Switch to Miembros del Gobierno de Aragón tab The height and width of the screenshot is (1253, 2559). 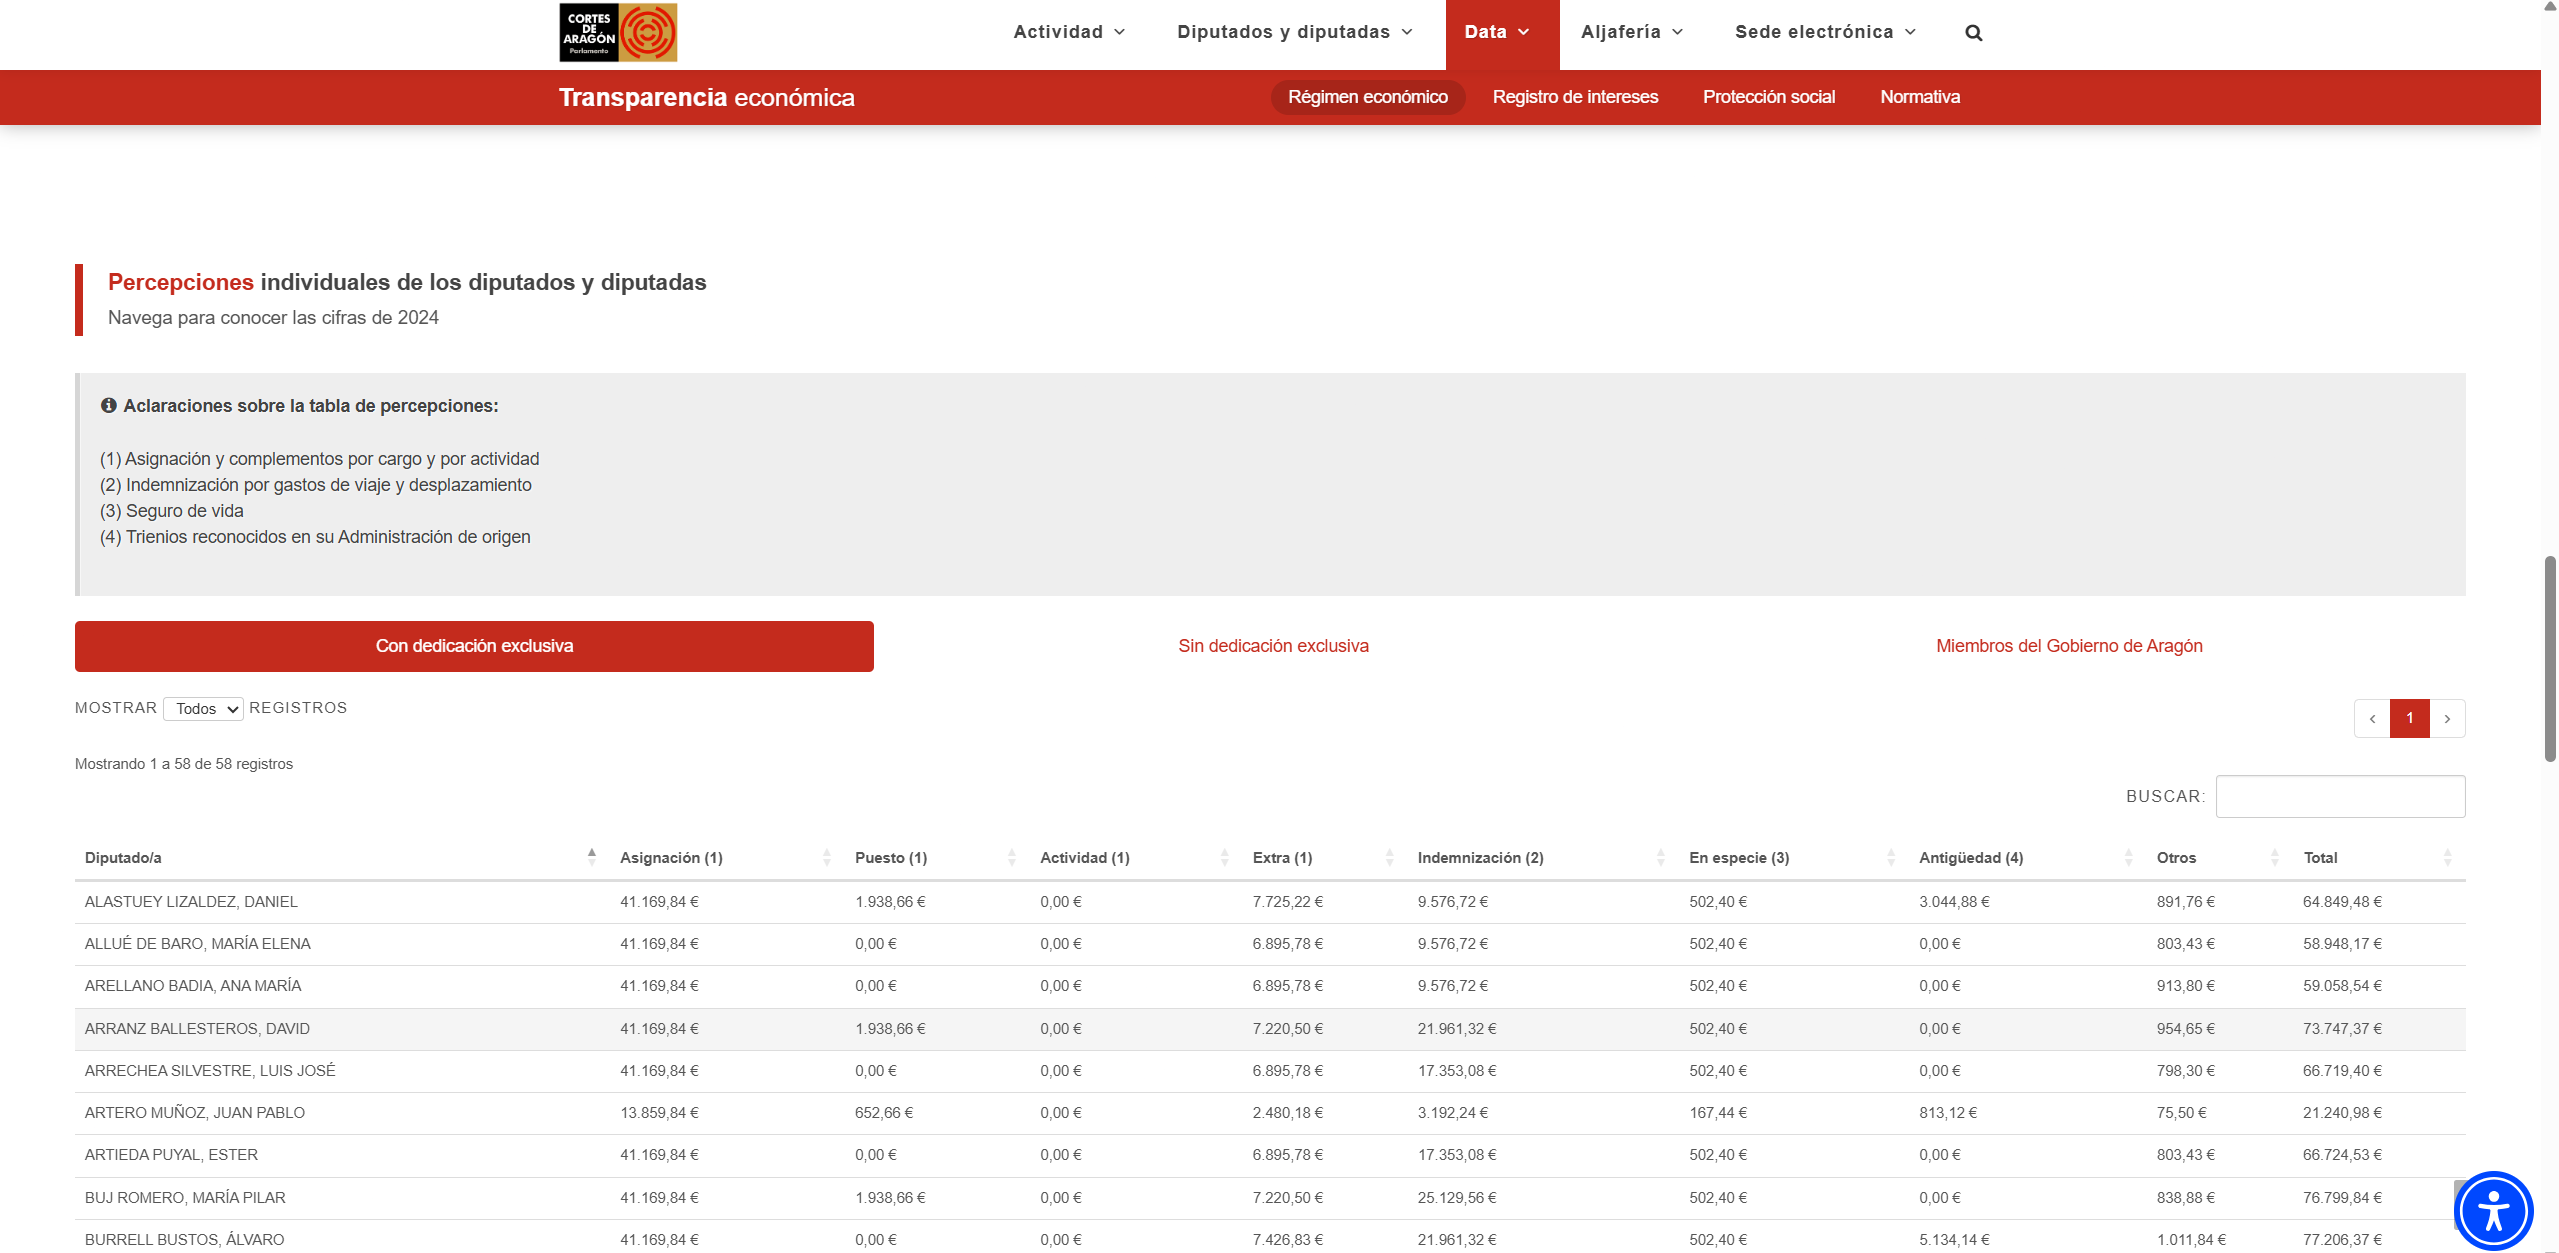pyautogui.click(x=2069, y=646)
